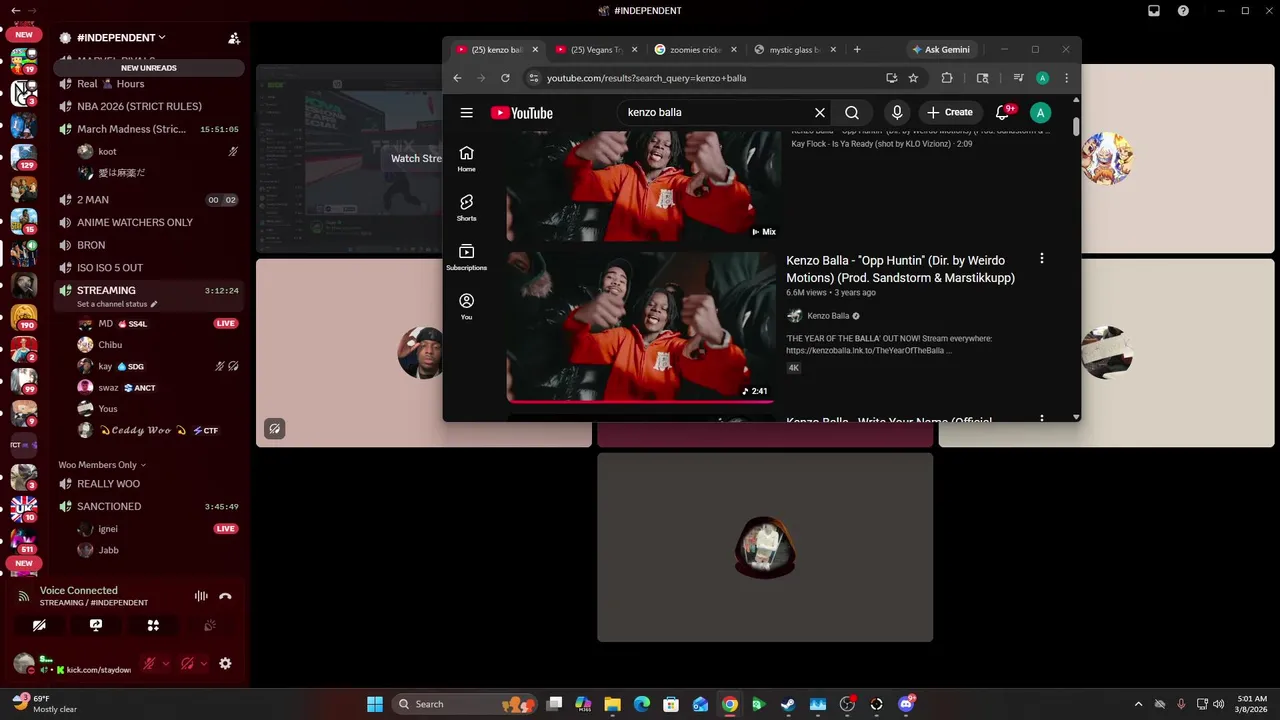Open Discord user settings gear
Viewport: 1280px width, 720px height.
[x=225, y=663]
